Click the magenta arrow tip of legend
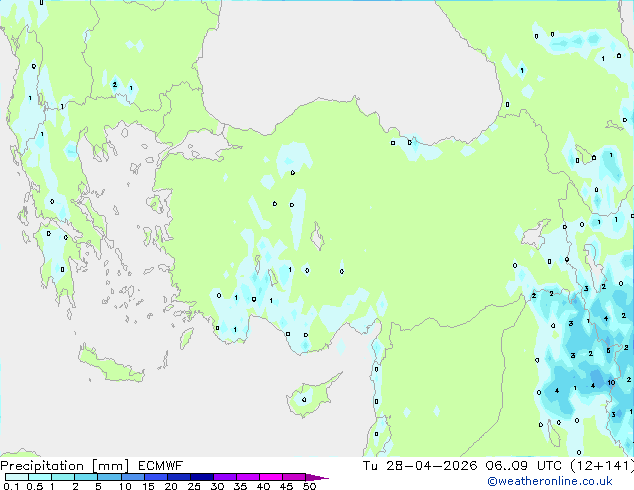Screen dimensions: 634x490 pyautogui.click(x=323, y=478)
